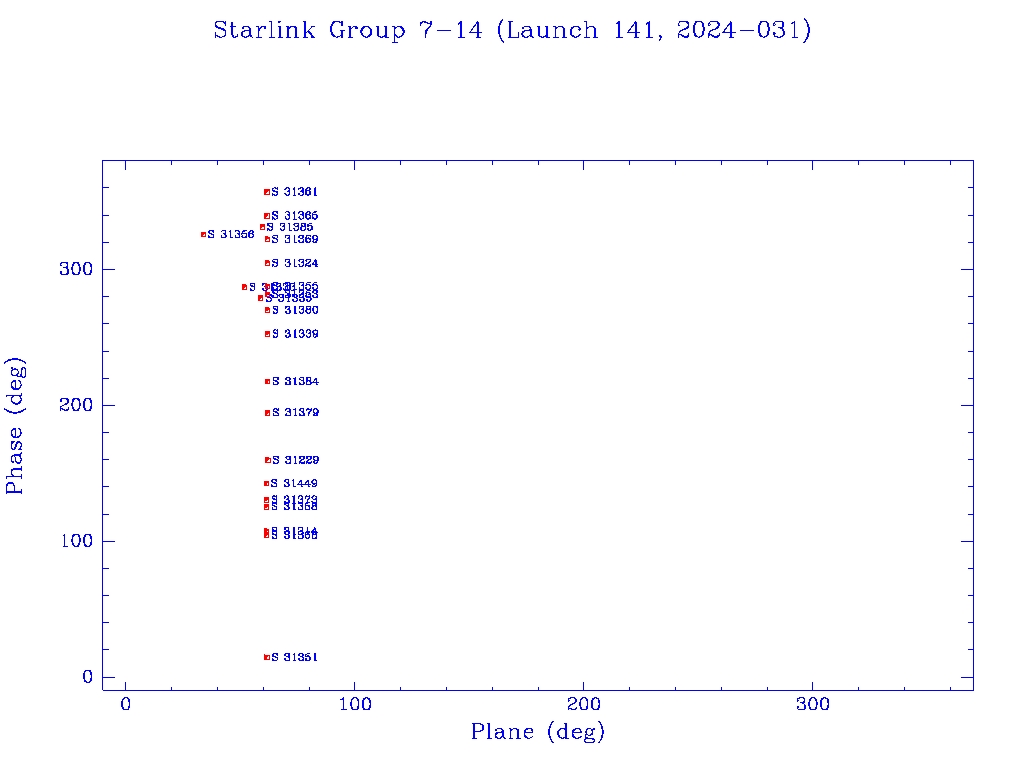
Task: Select the "S 31361" satellite label
Action: [x=295, y=192]
